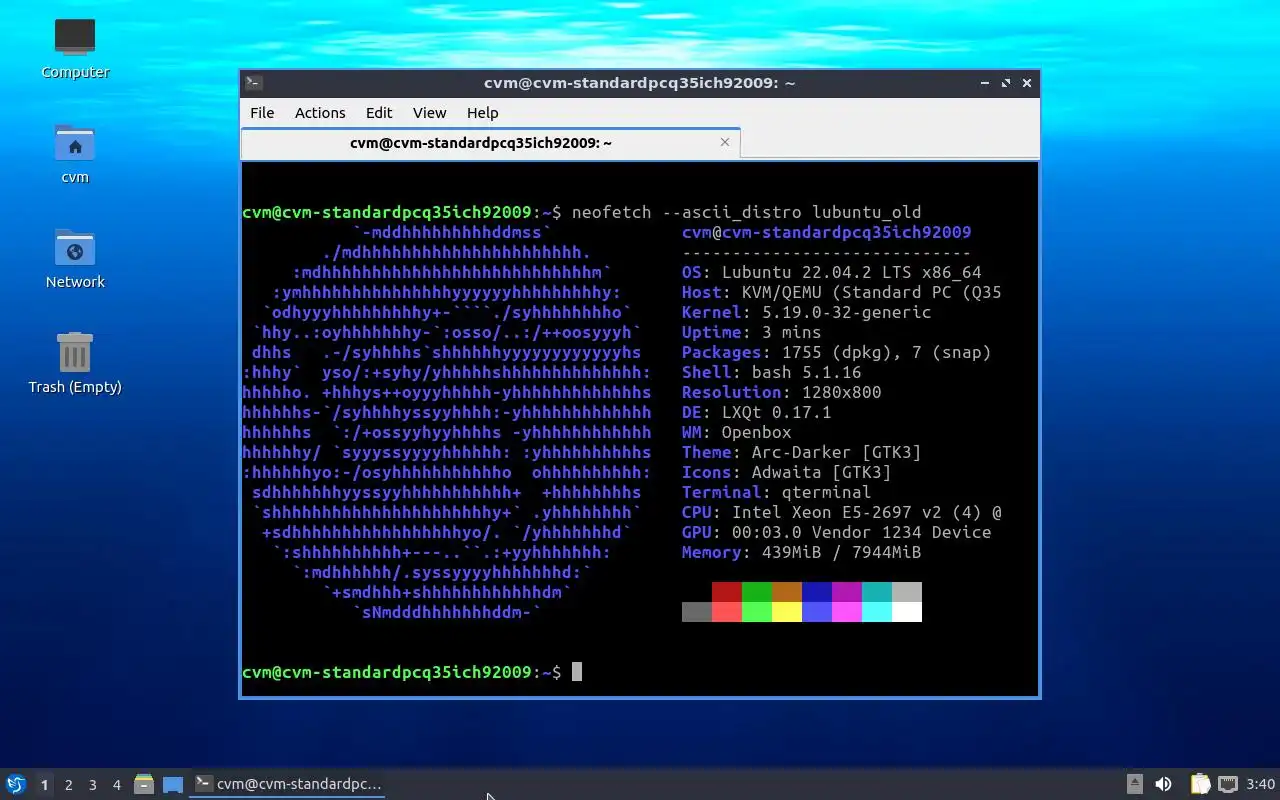Click the 'Memory: 439MiB / 7944MiB' line
Viewport: 1280px width, 800px height.
(802, 552)
